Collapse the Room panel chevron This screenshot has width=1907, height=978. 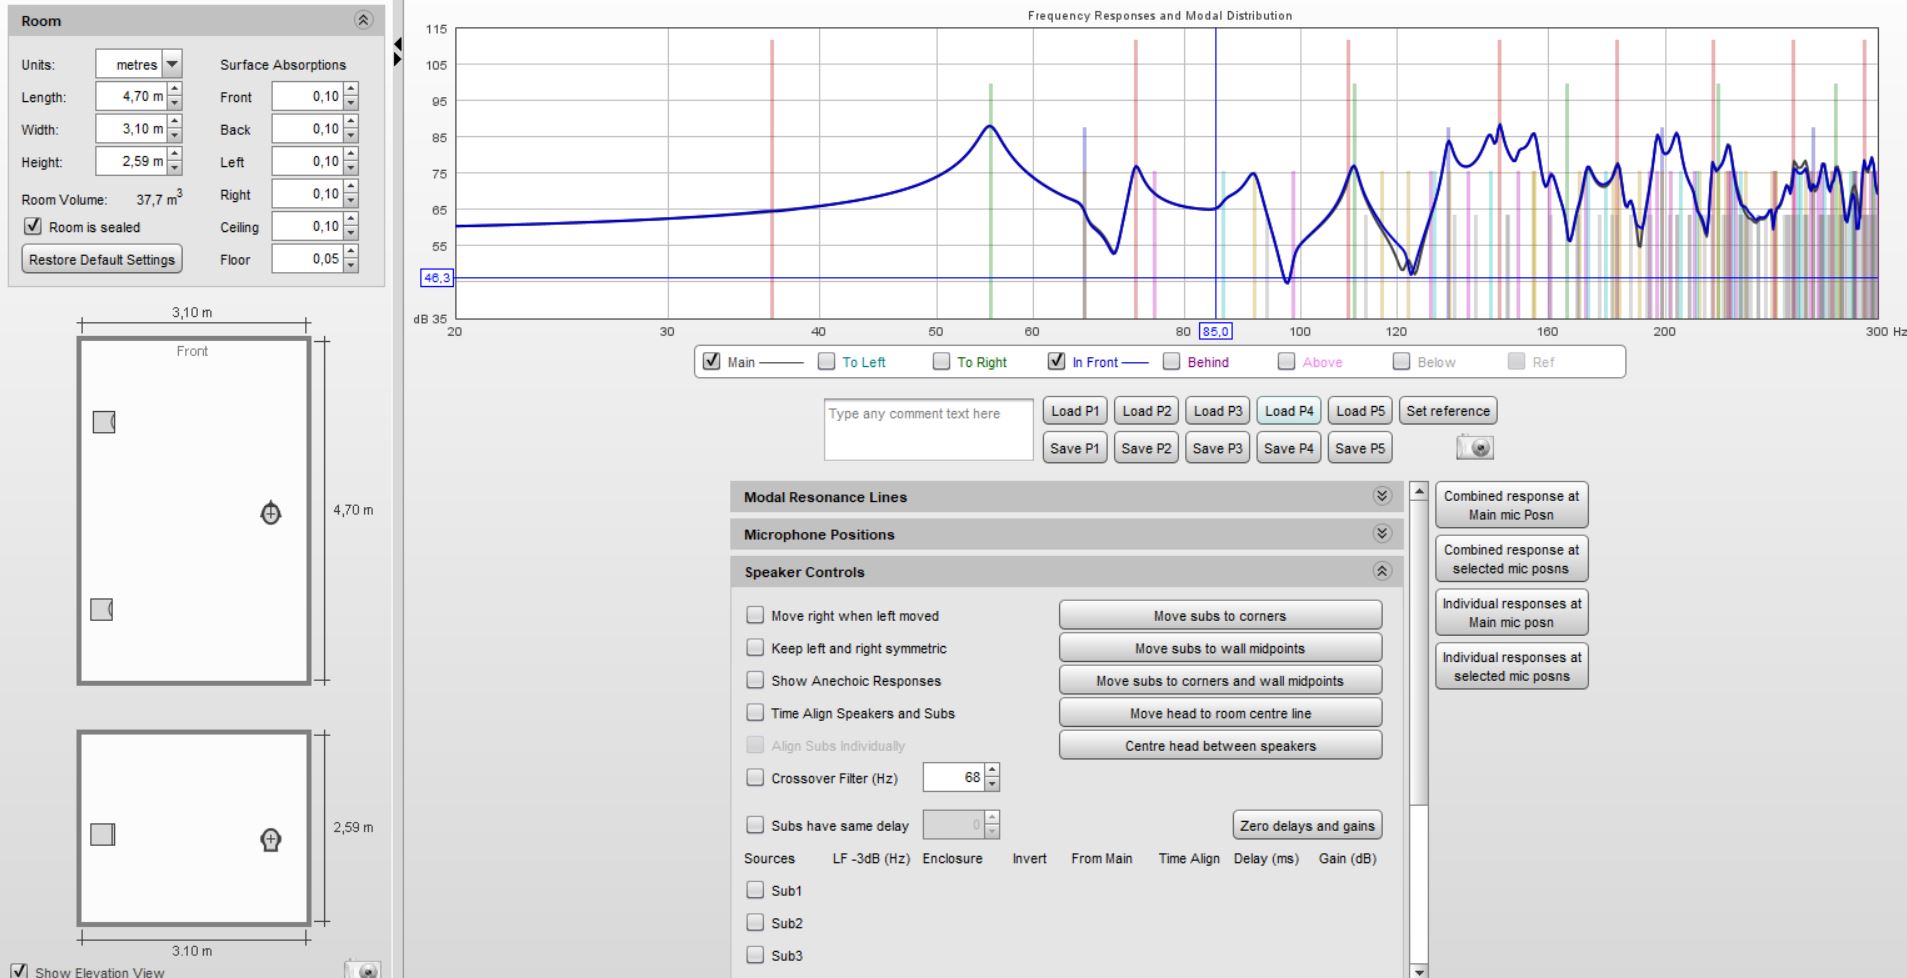364,20
